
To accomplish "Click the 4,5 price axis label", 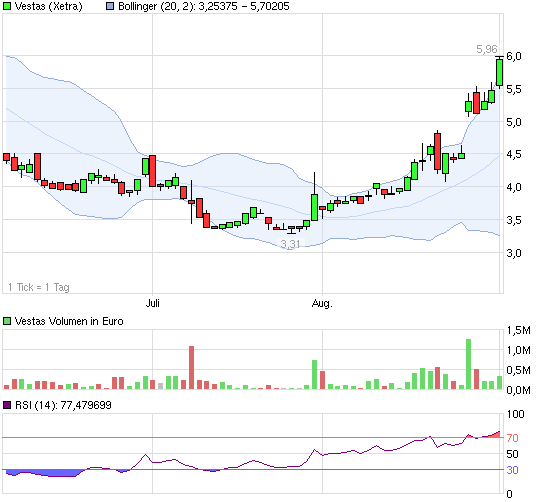I will 514,154.
